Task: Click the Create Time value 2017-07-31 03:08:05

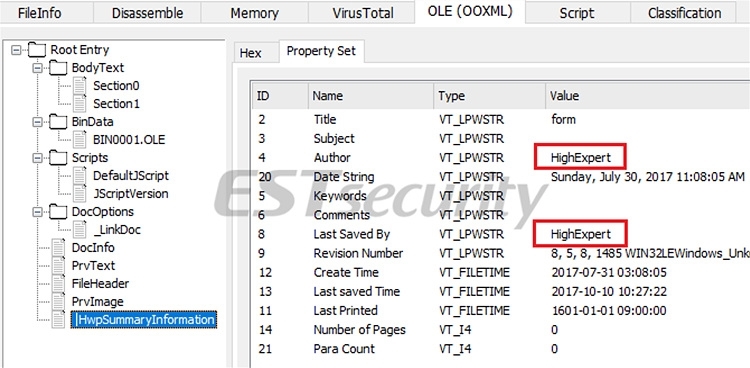Action: point(608,272)
